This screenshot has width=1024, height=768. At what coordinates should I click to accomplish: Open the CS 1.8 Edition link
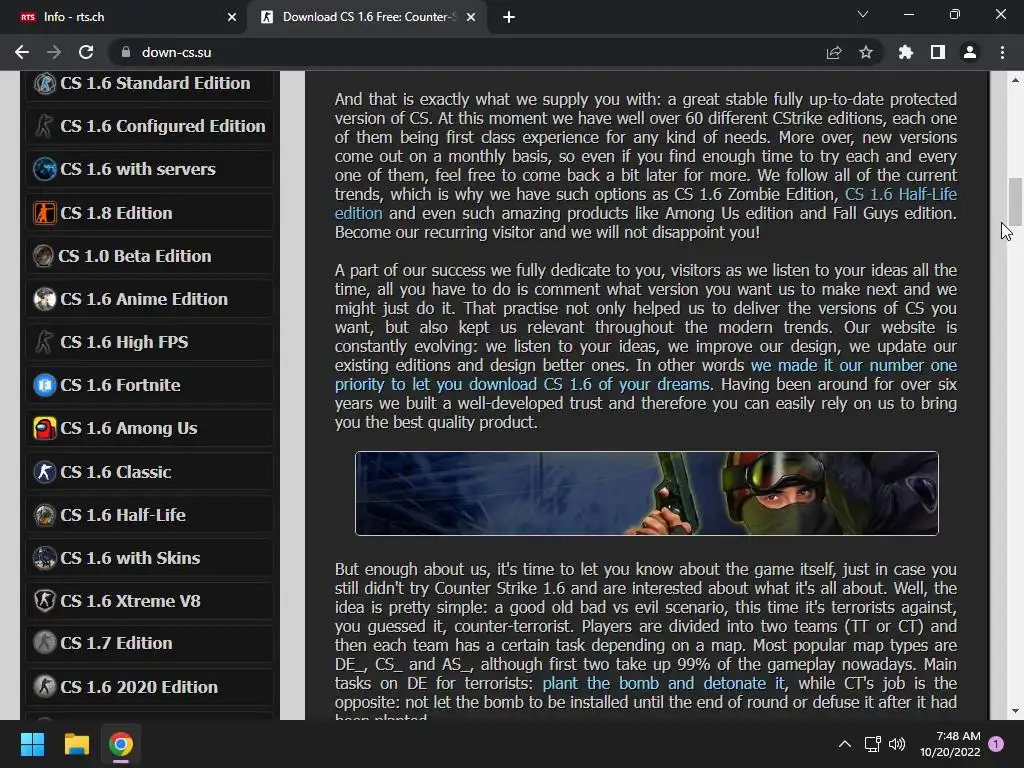point(116,213)
